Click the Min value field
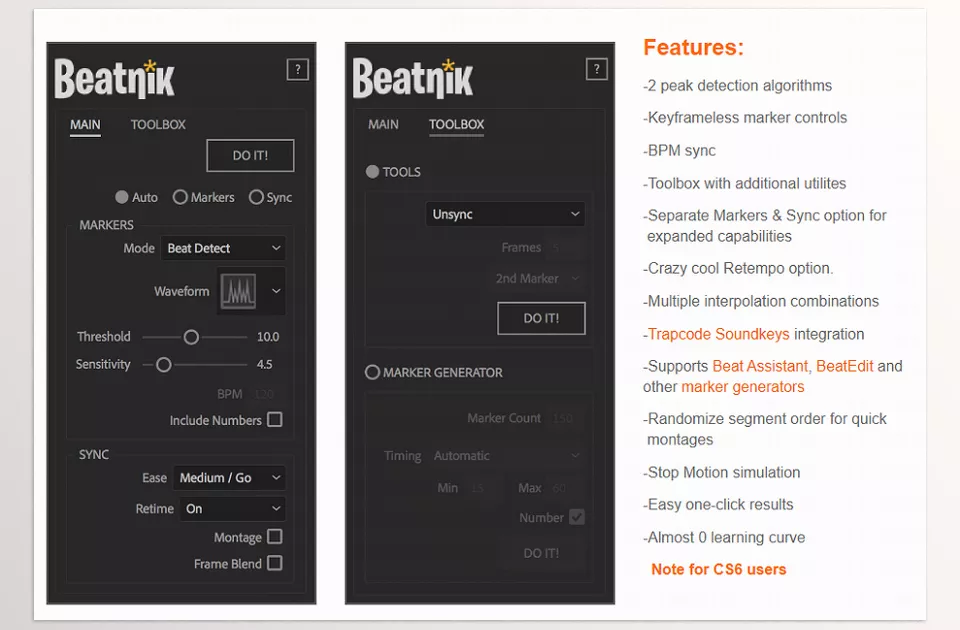Screen dimensions: 960x630 [x=478, y=488]
